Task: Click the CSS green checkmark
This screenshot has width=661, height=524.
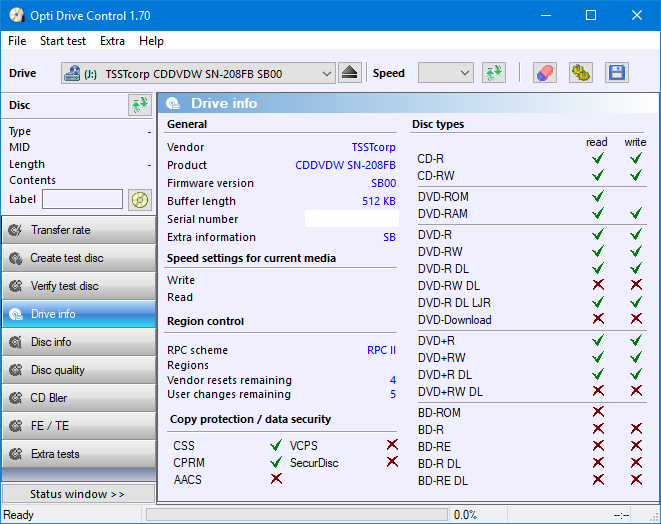Action: pyautogui.click(x=276, y=445)
